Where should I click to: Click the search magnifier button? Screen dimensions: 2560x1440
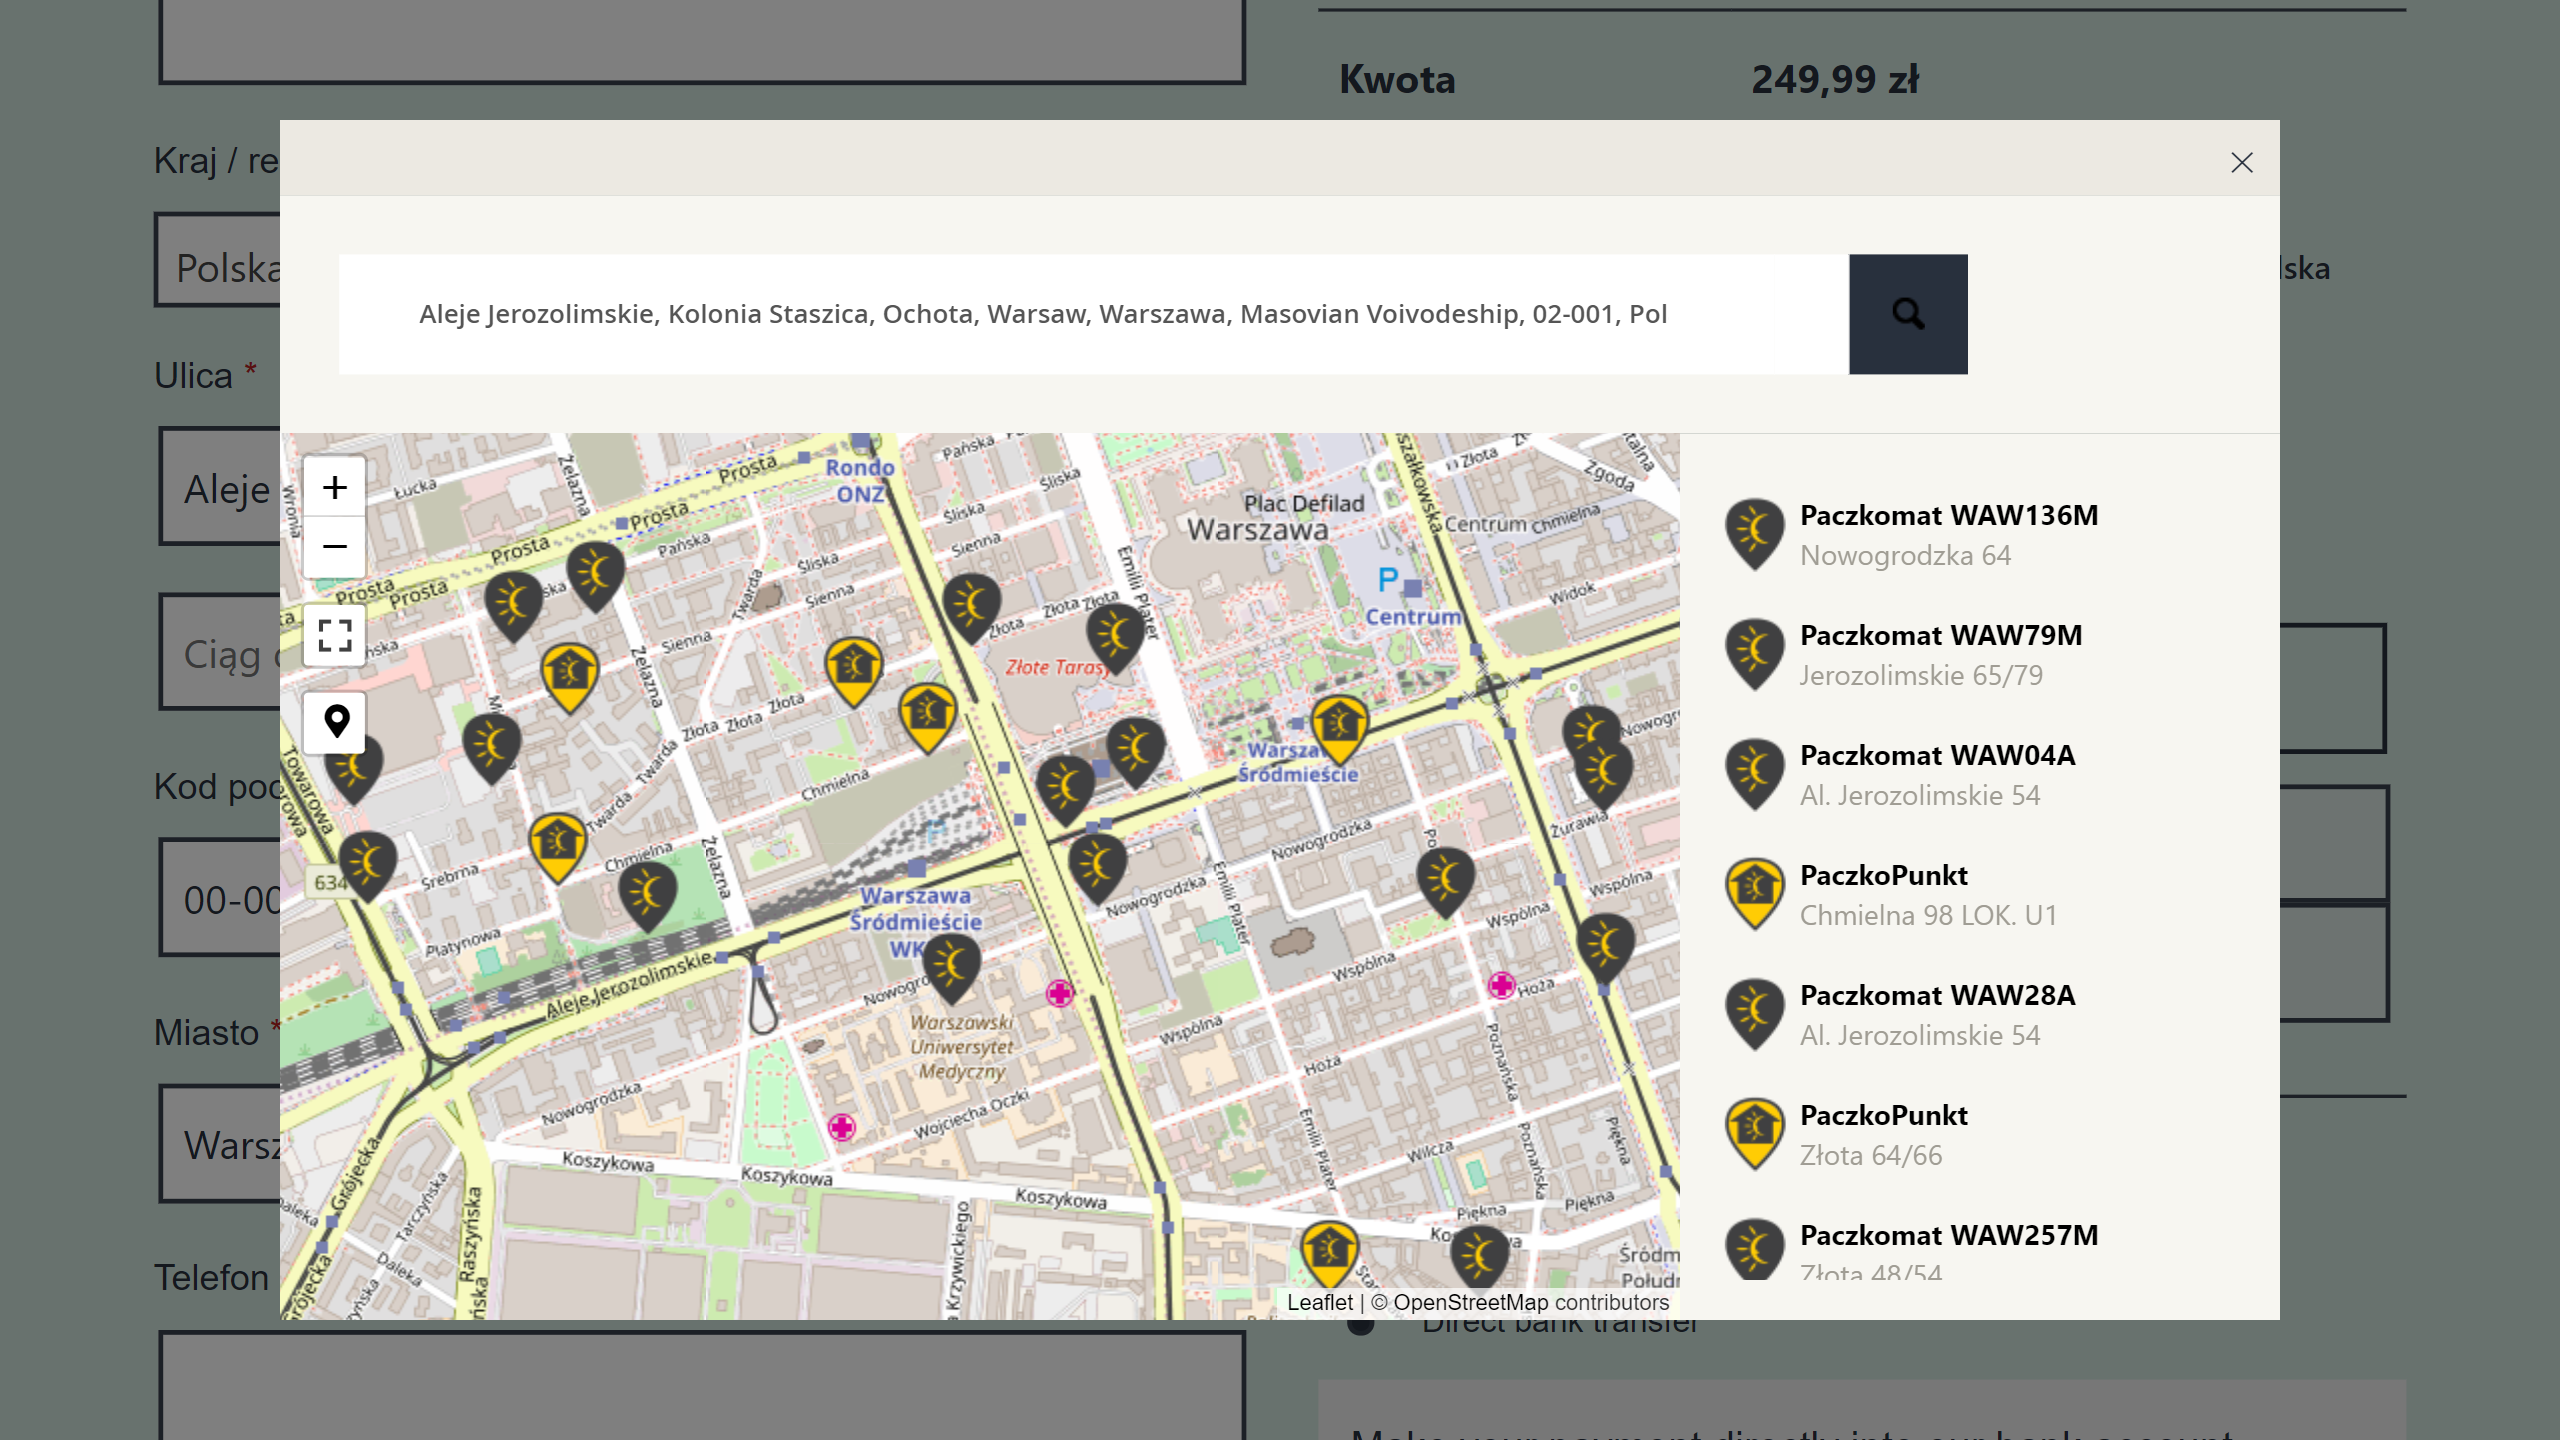pos(1908,314)
